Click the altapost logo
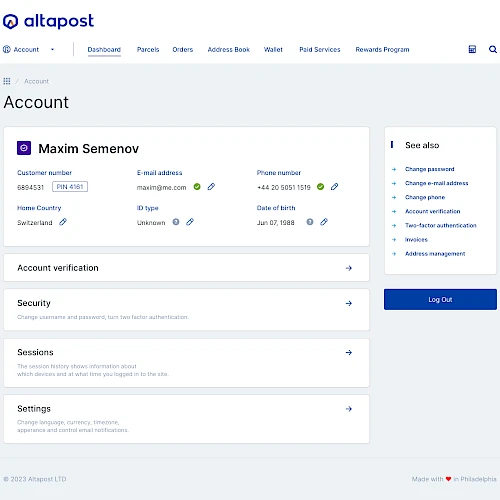 pos(48,21)
